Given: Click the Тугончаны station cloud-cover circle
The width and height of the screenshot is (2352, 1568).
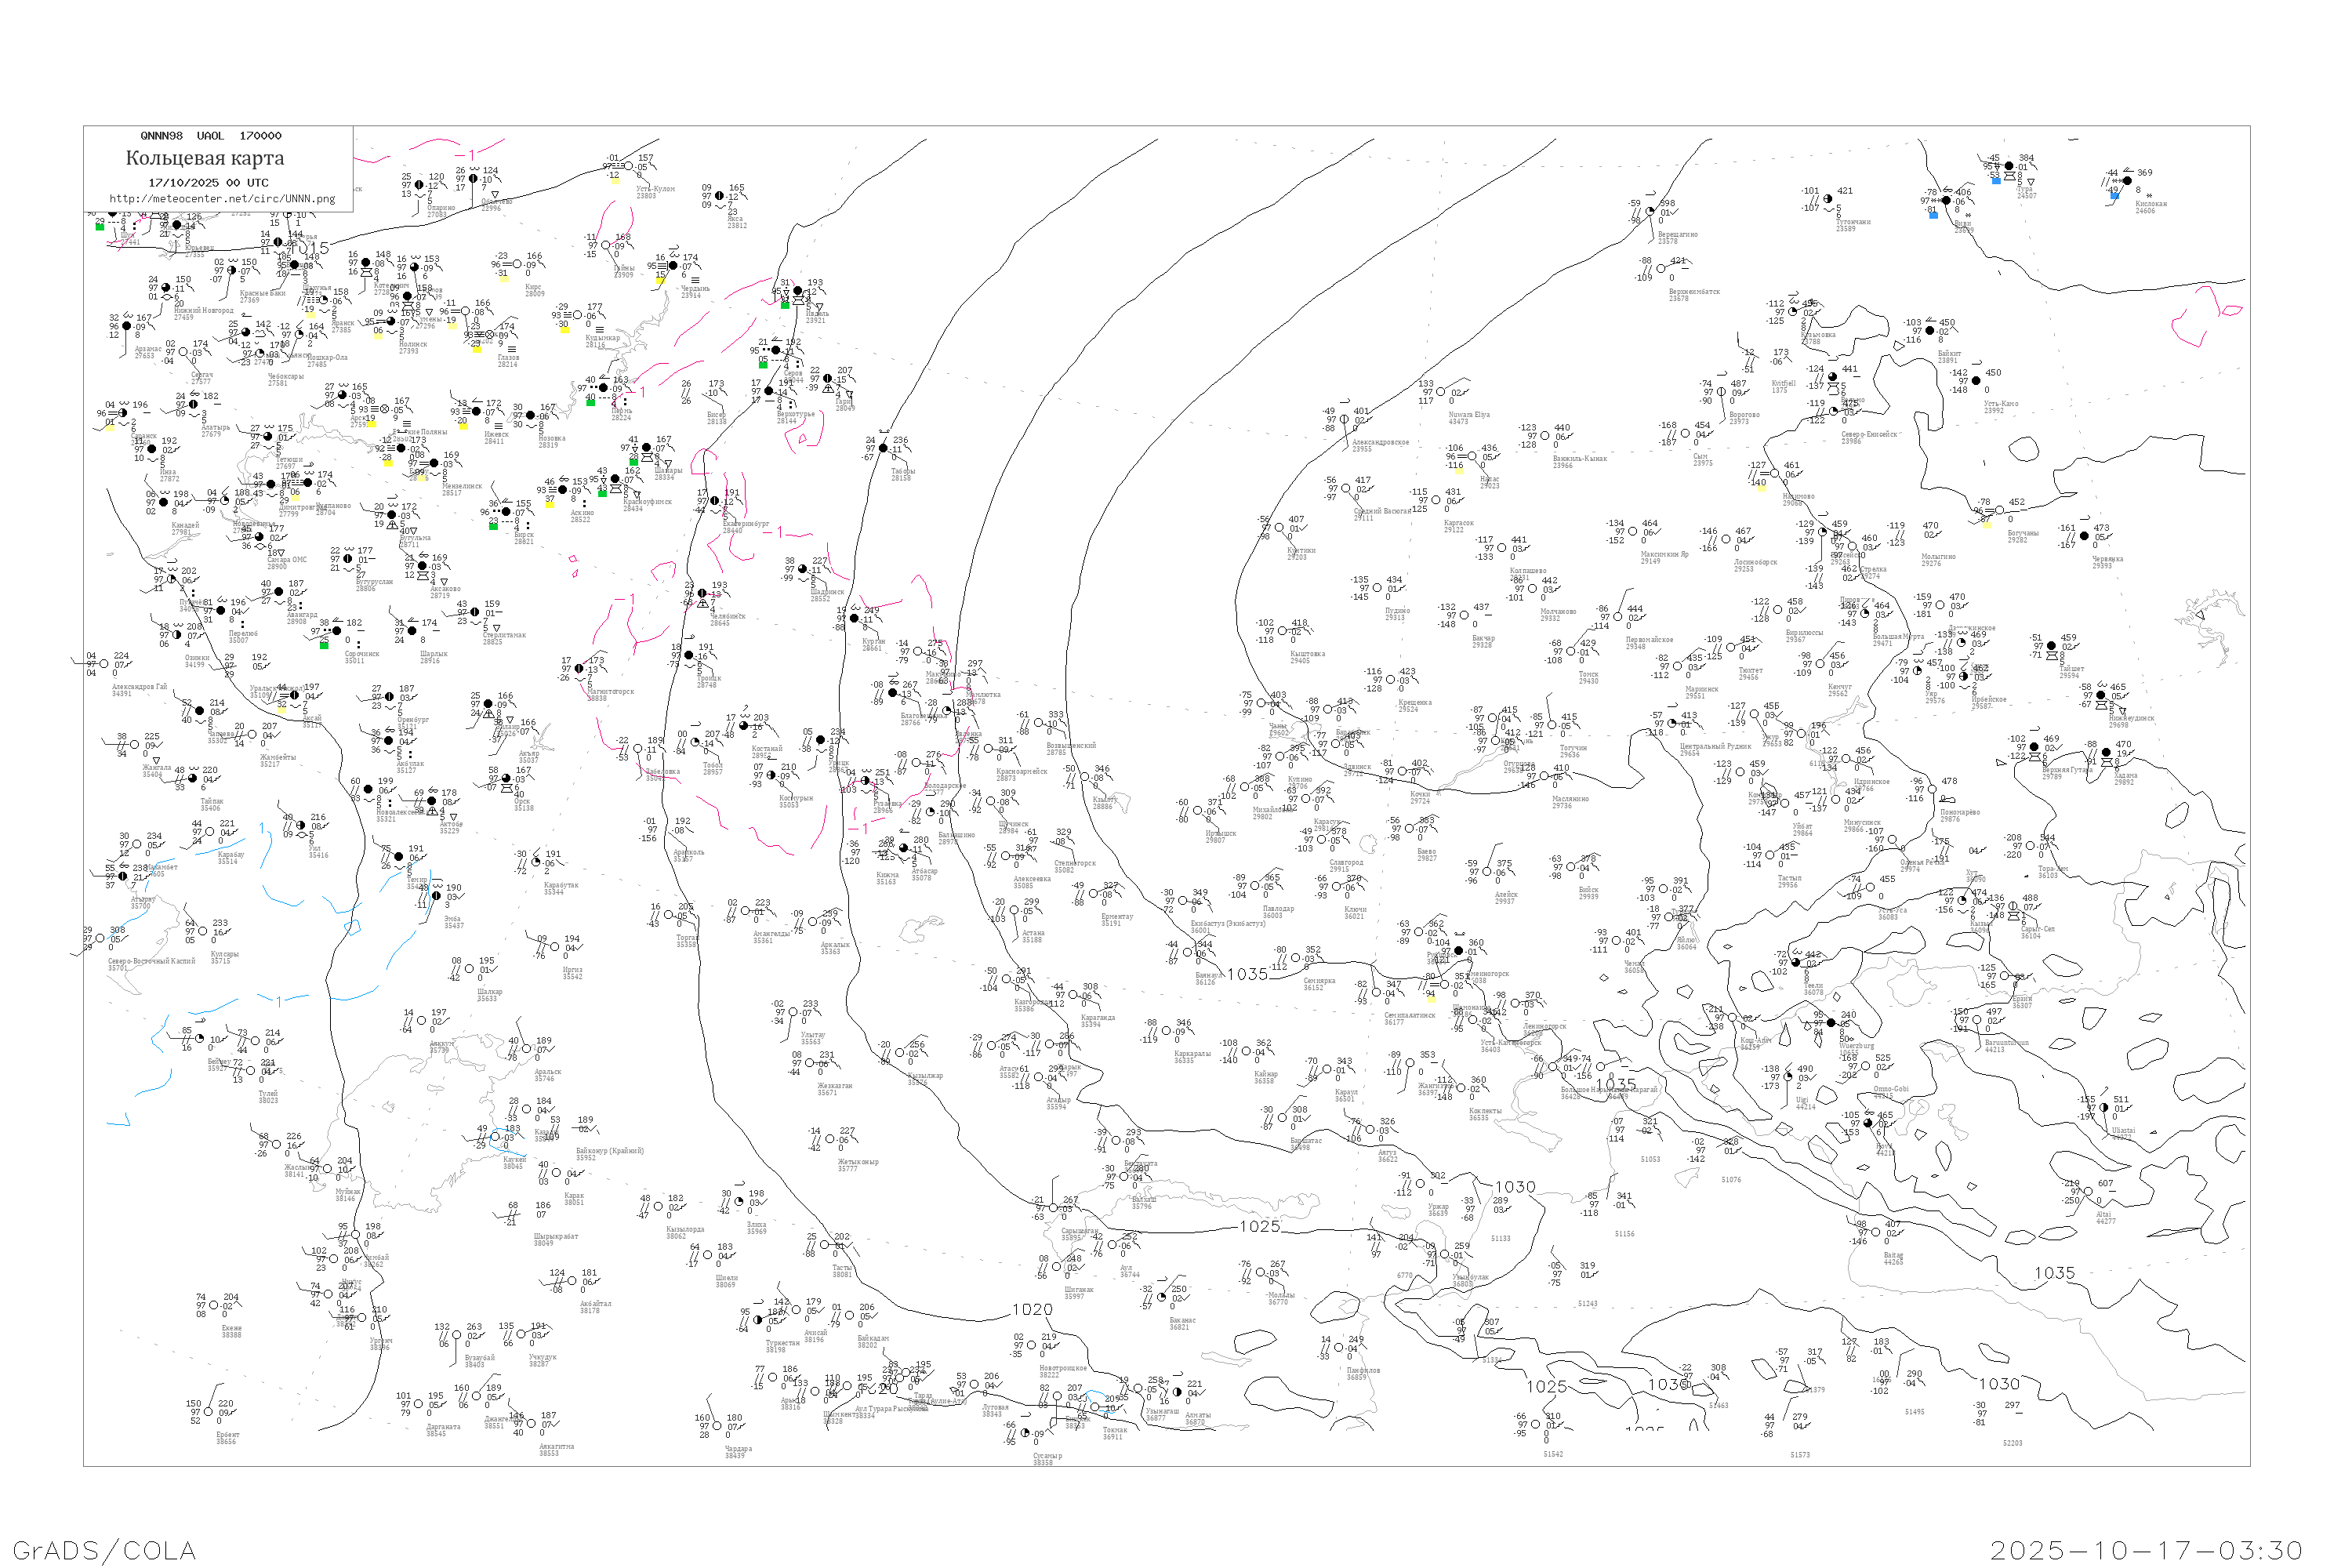Looking at the screenshot, I should [1828, 199].
